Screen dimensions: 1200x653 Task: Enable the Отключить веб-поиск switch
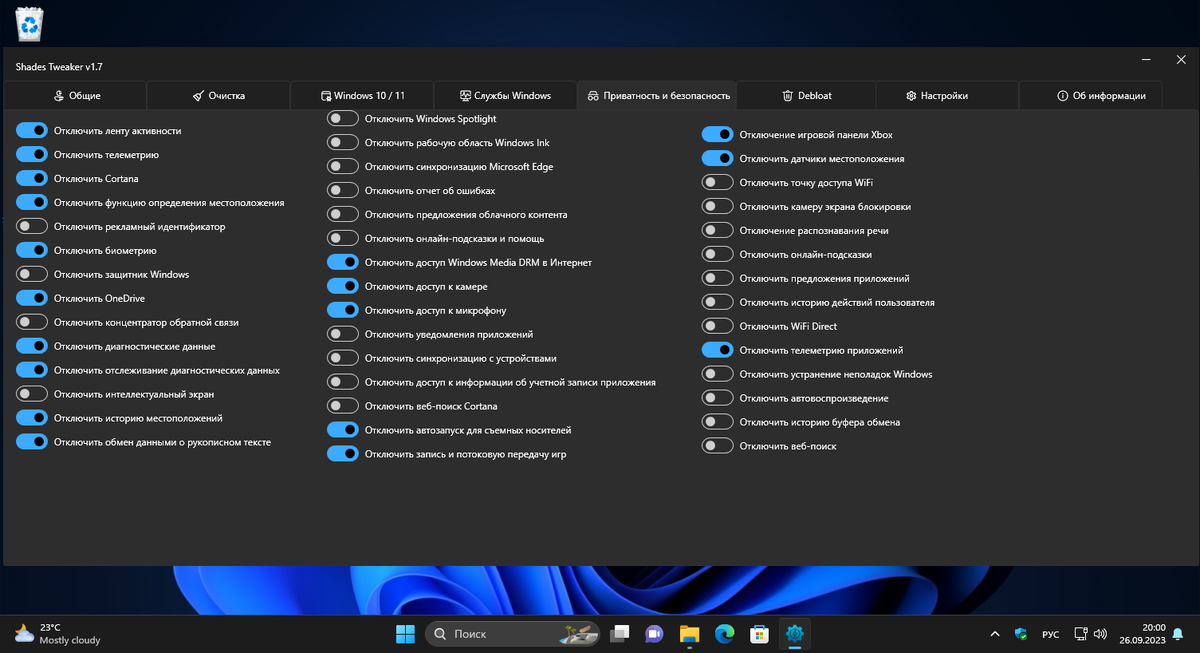coord(718,446)
